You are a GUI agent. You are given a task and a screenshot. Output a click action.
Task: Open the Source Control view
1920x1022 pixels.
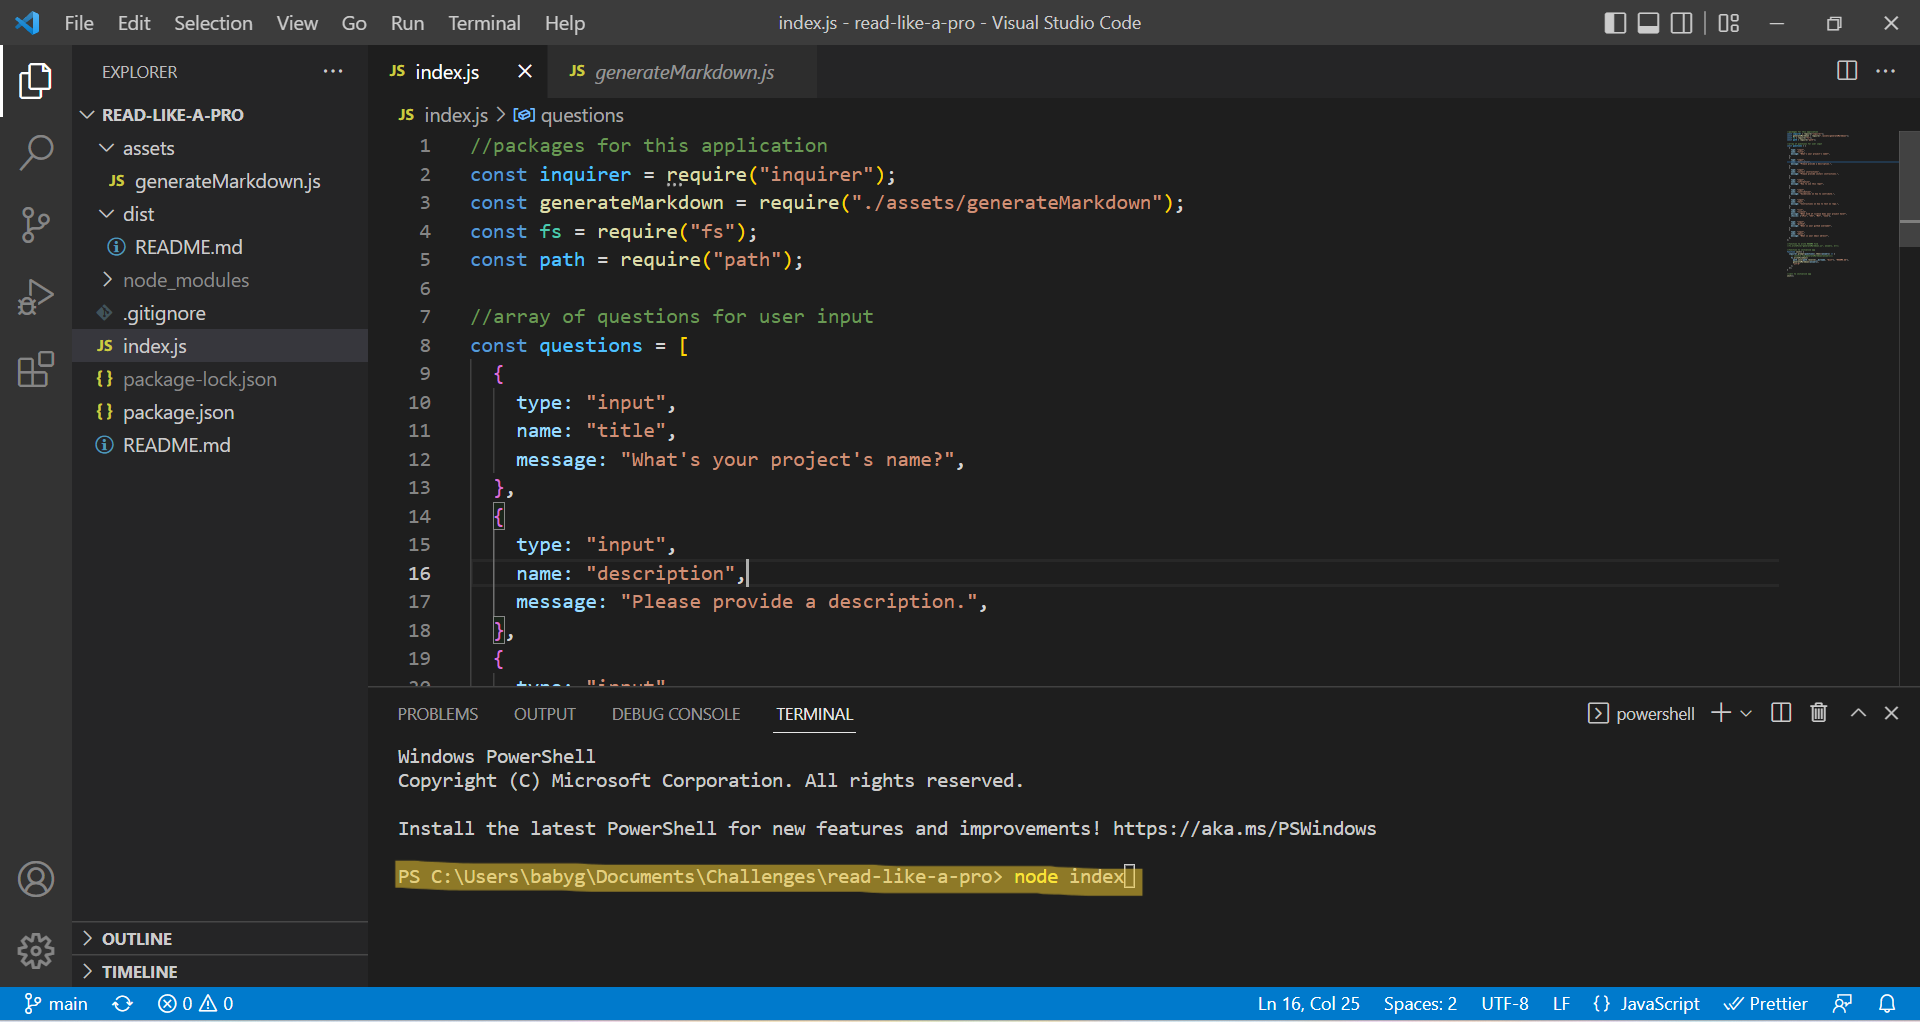tap(36, 225)
